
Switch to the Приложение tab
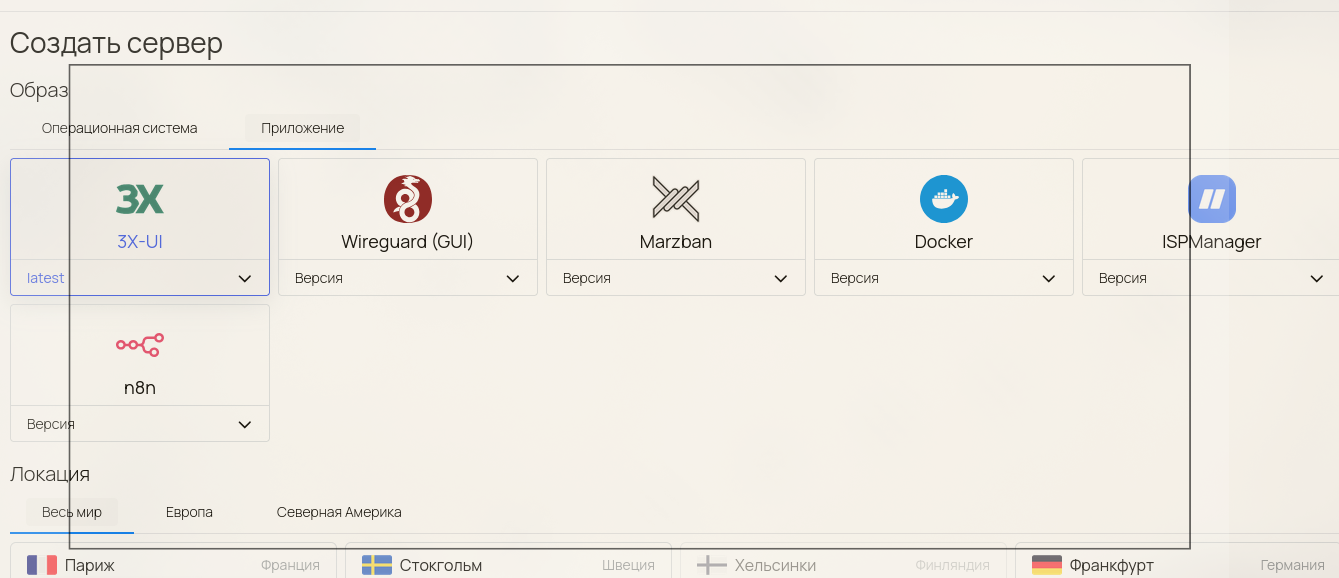tap(303, 128)
